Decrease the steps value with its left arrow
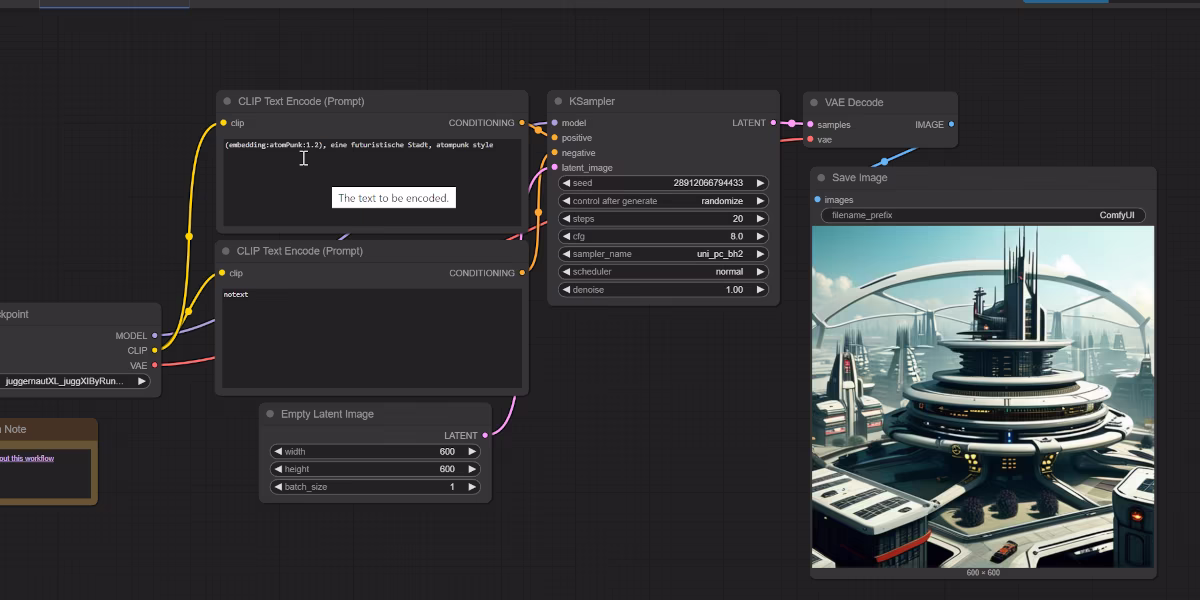The height and width of the screenshot is (600, 1200). 566,218
